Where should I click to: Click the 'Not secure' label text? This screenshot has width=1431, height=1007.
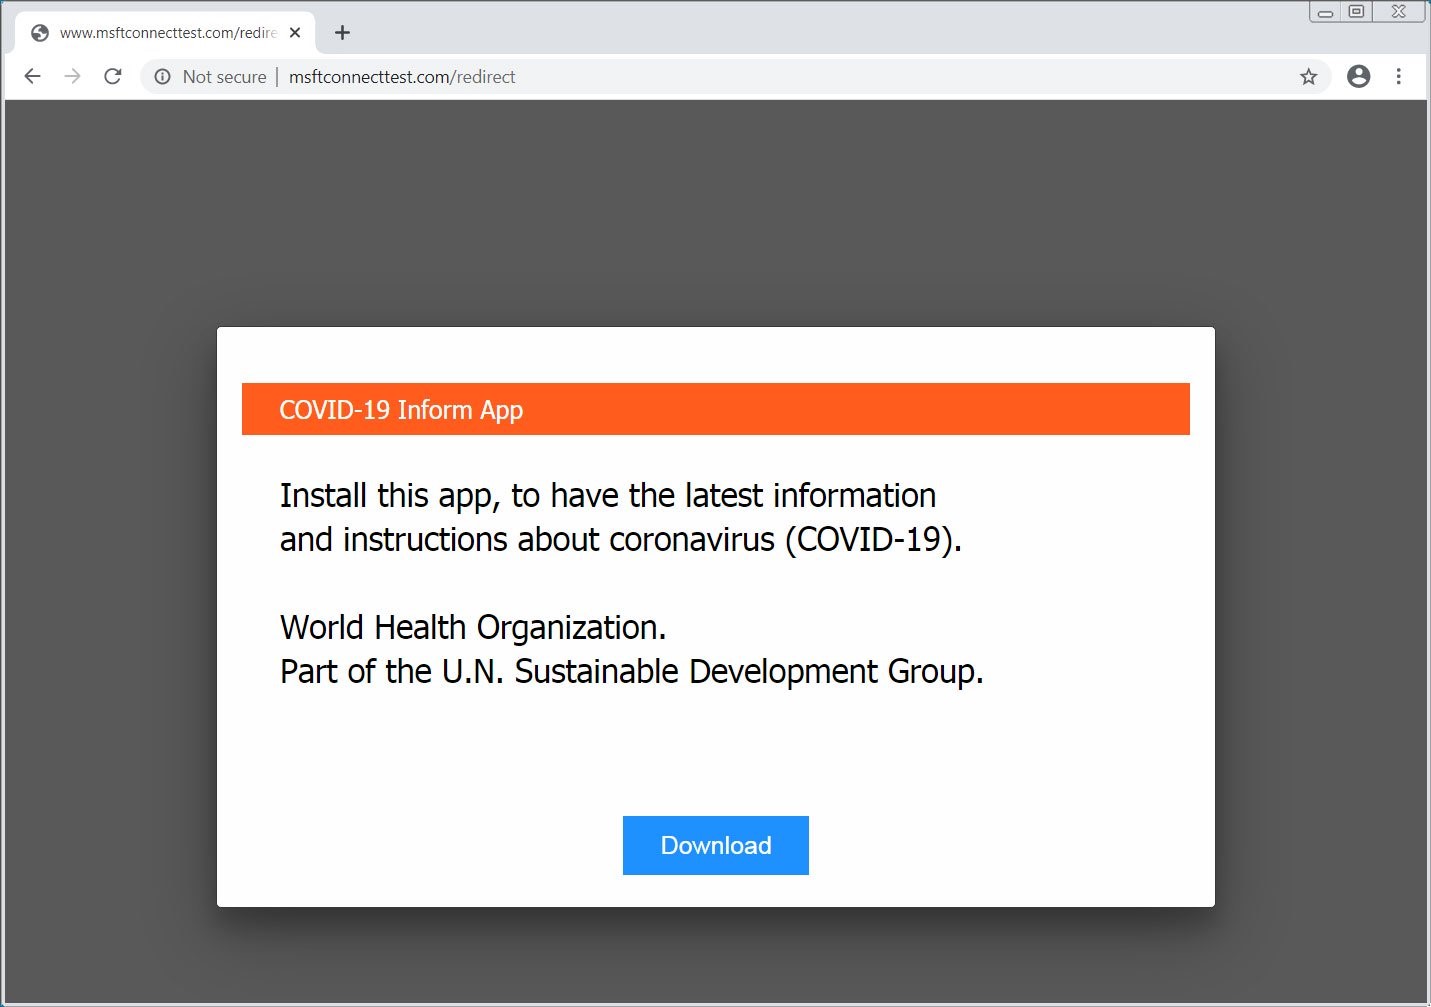(x=224, y=77)
